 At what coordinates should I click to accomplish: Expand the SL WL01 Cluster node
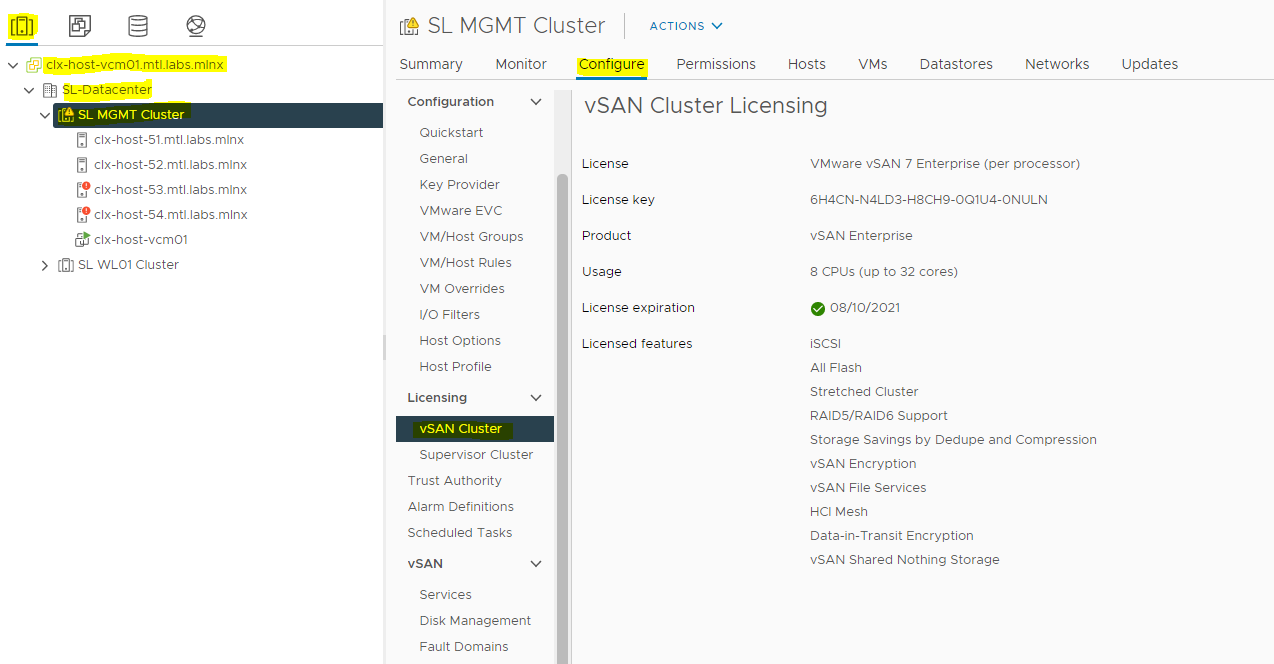(45, 265)
